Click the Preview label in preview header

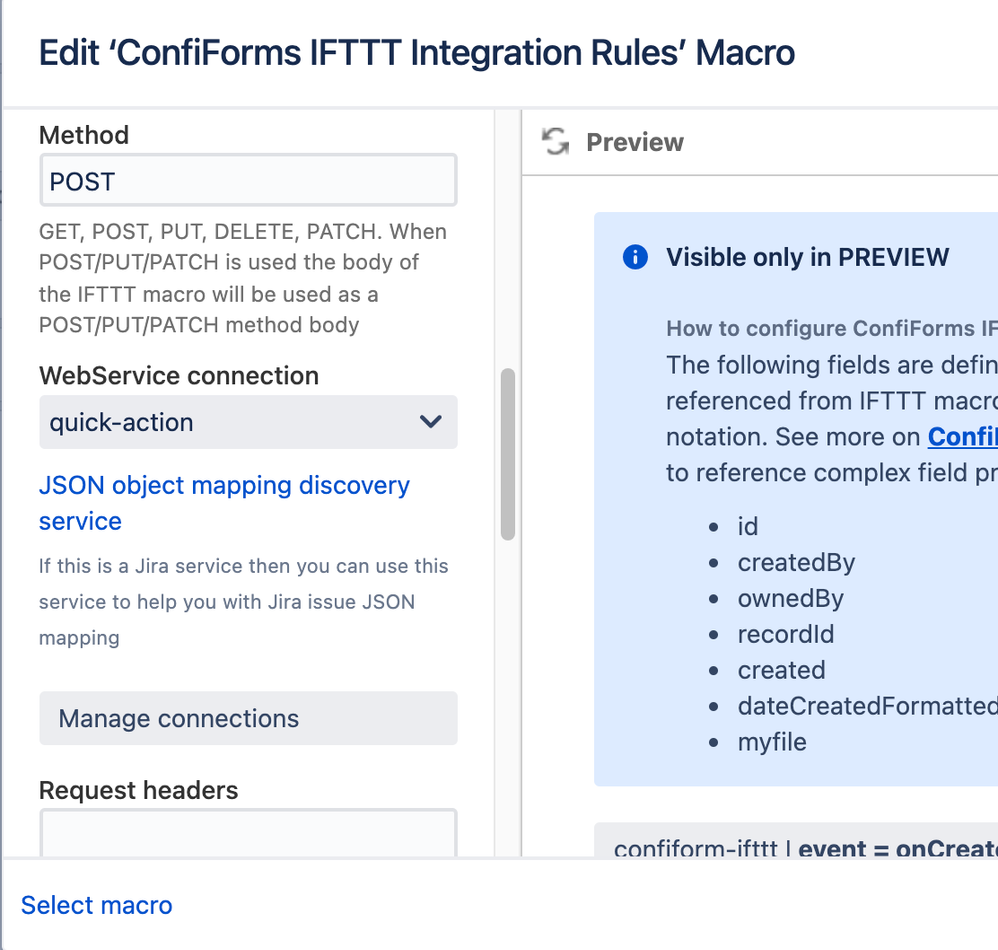point(635,142)
